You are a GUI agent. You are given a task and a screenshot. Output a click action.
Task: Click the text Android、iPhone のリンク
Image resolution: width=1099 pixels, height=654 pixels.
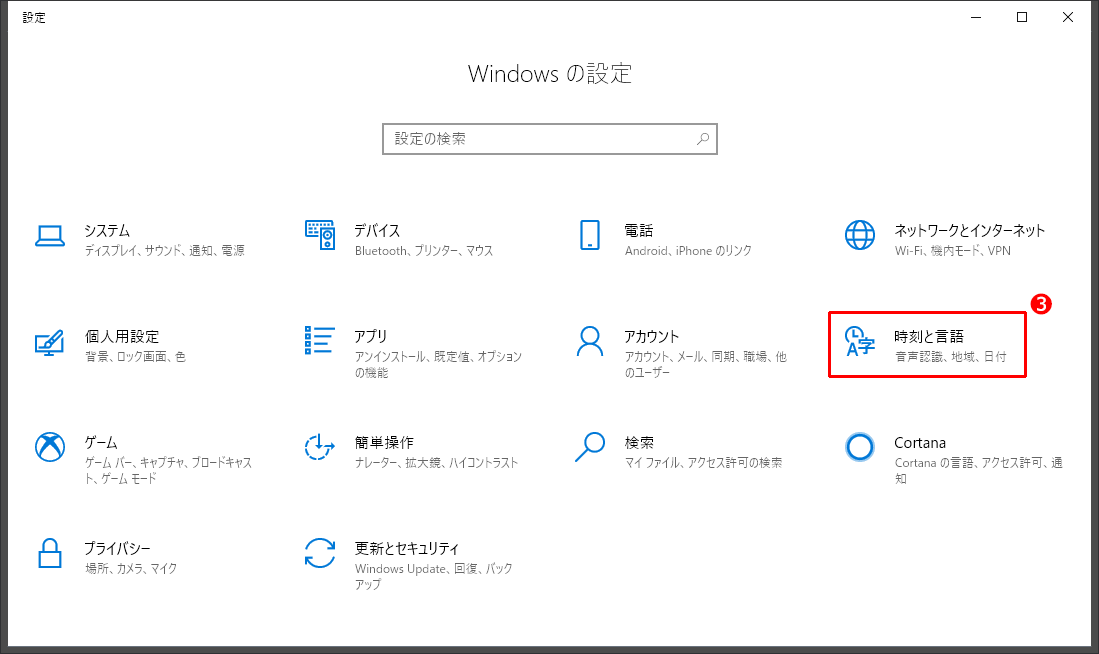(688, 251)
